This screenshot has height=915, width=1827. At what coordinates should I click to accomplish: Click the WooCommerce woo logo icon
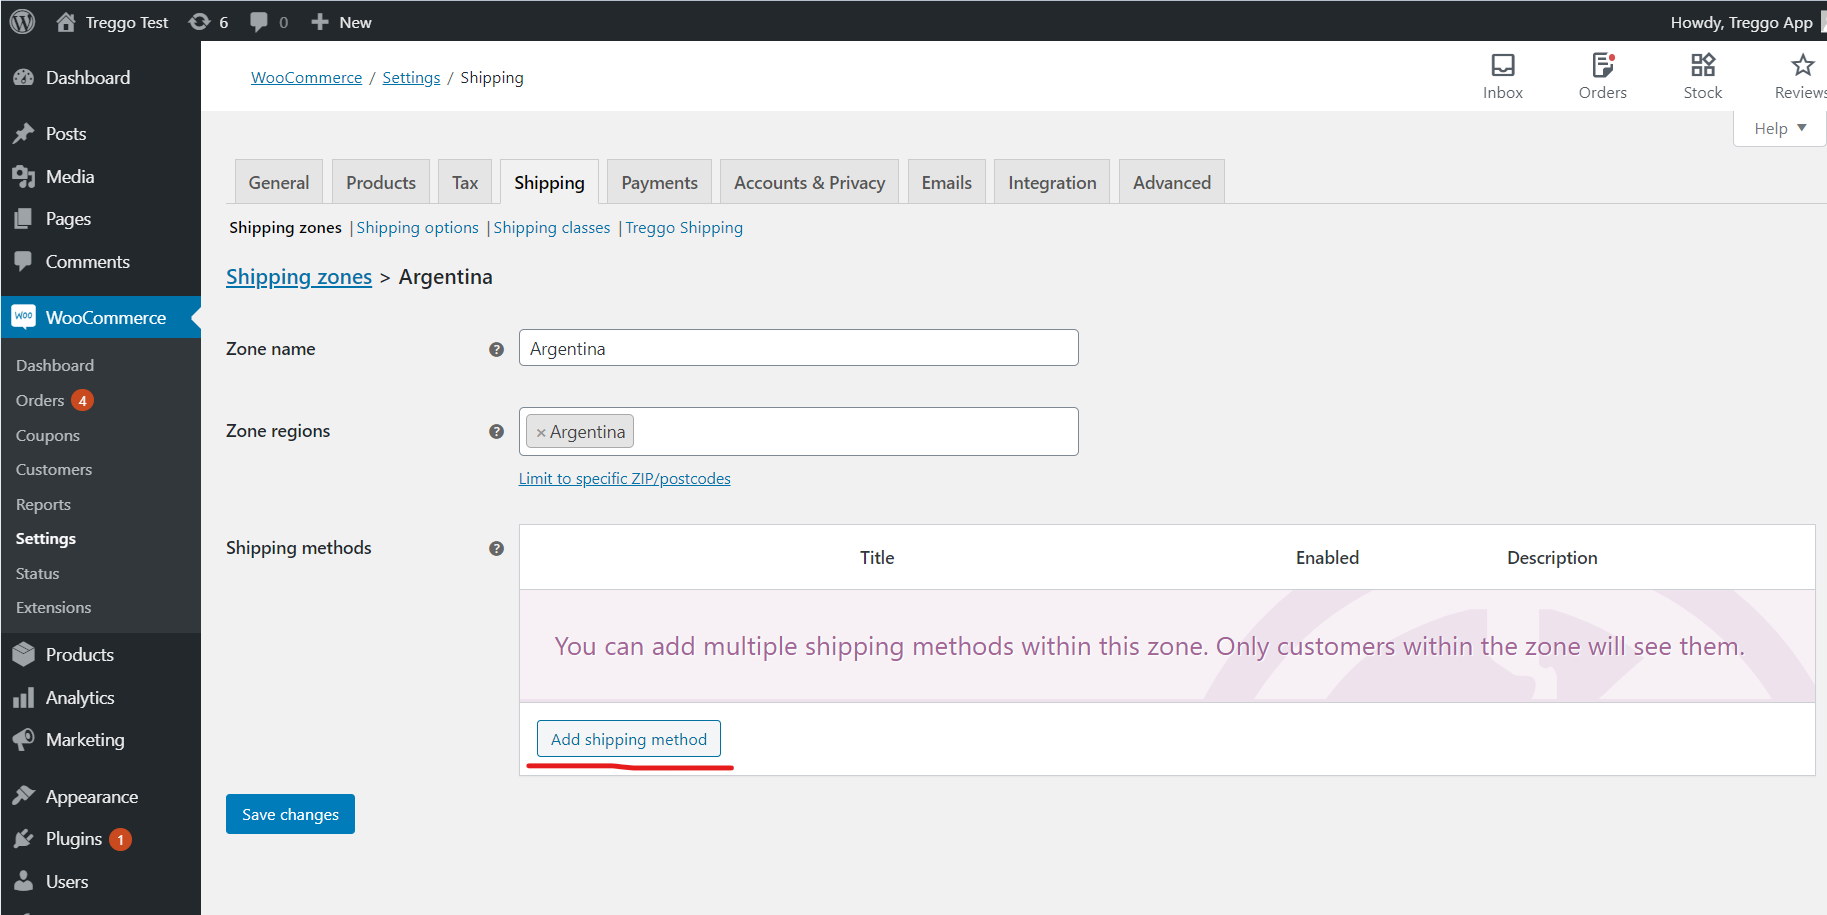point(24,317)
